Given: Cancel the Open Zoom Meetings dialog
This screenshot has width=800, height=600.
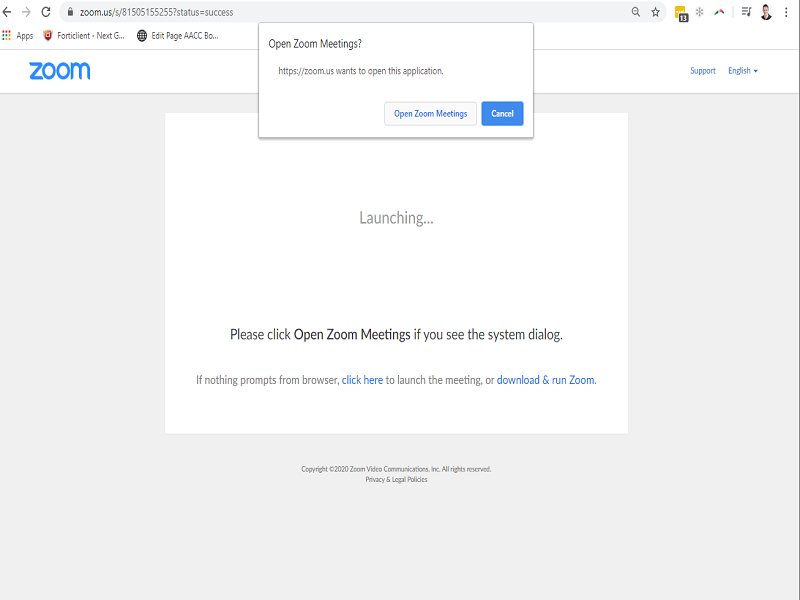Looking at the screenshot, I should click(503, 114).
